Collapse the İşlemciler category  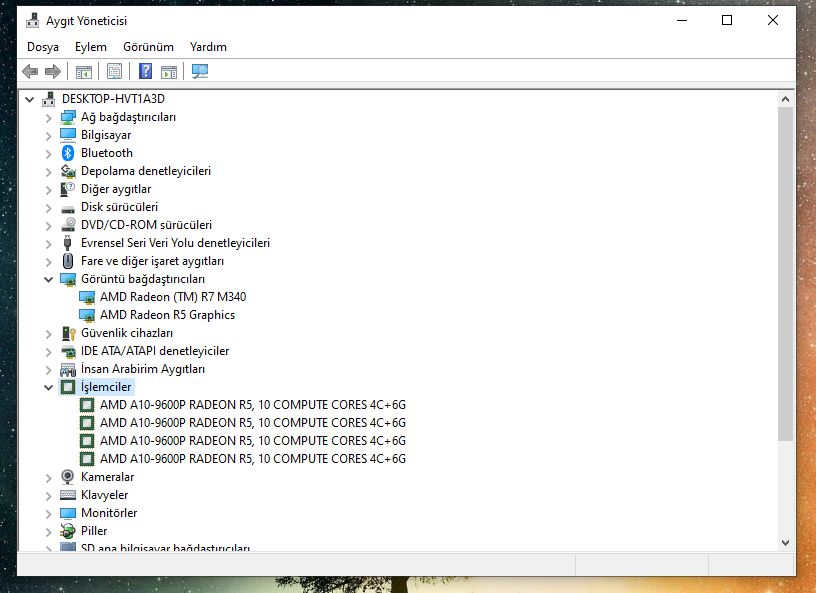click(x=48, y=387)
